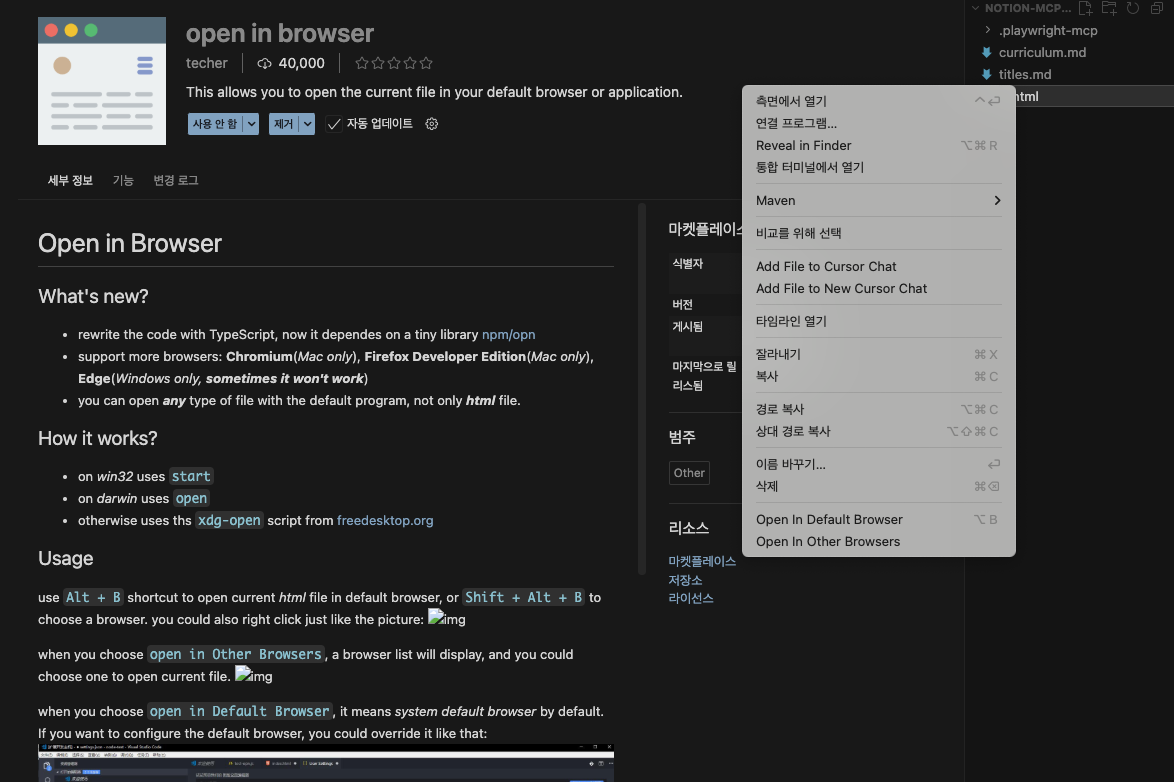Viewport: 1174px width, 782px height.
Task: Select Add File to New Cursor Chat
Action: tap(878, 288)
